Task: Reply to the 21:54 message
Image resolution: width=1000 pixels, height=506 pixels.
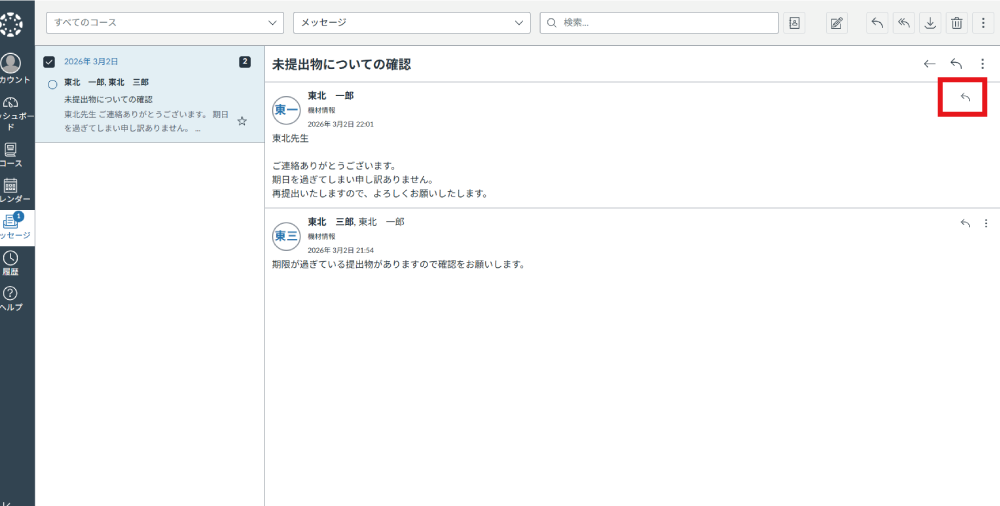Action: coord(966,223)
